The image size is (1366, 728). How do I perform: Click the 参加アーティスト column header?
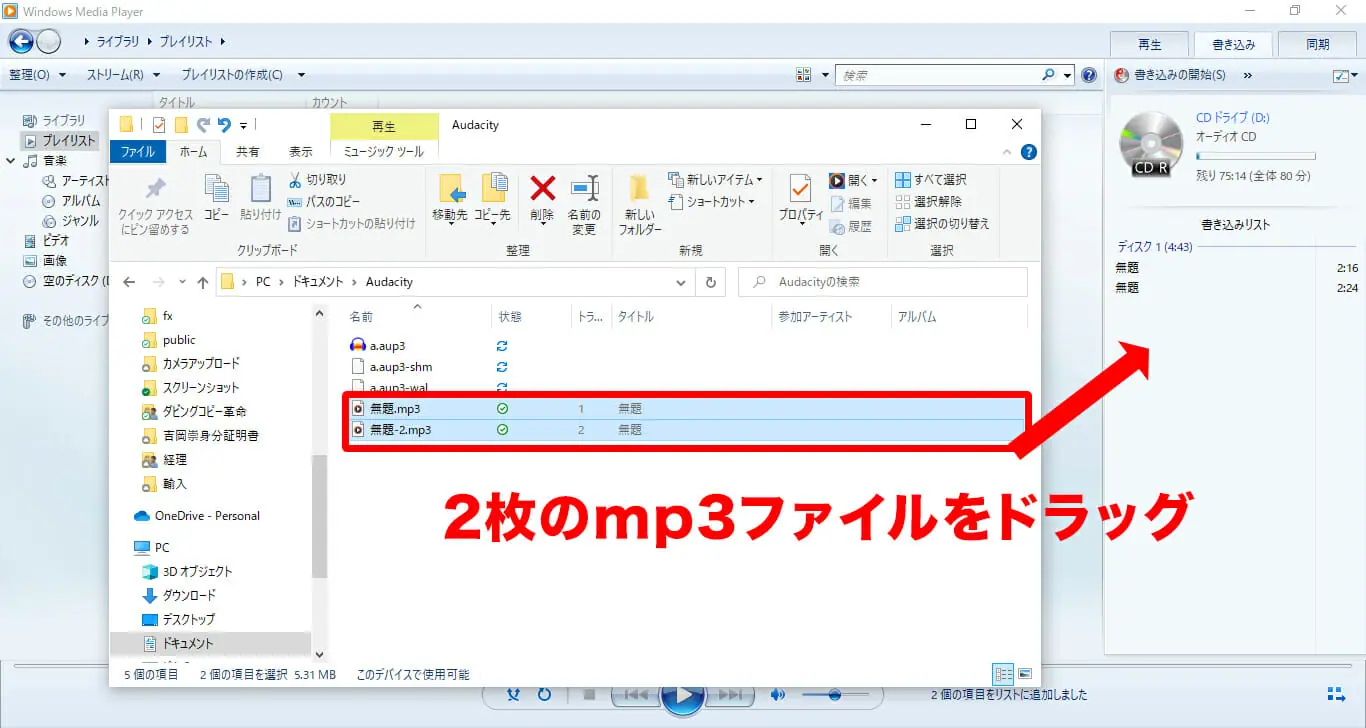coord(831,316)
